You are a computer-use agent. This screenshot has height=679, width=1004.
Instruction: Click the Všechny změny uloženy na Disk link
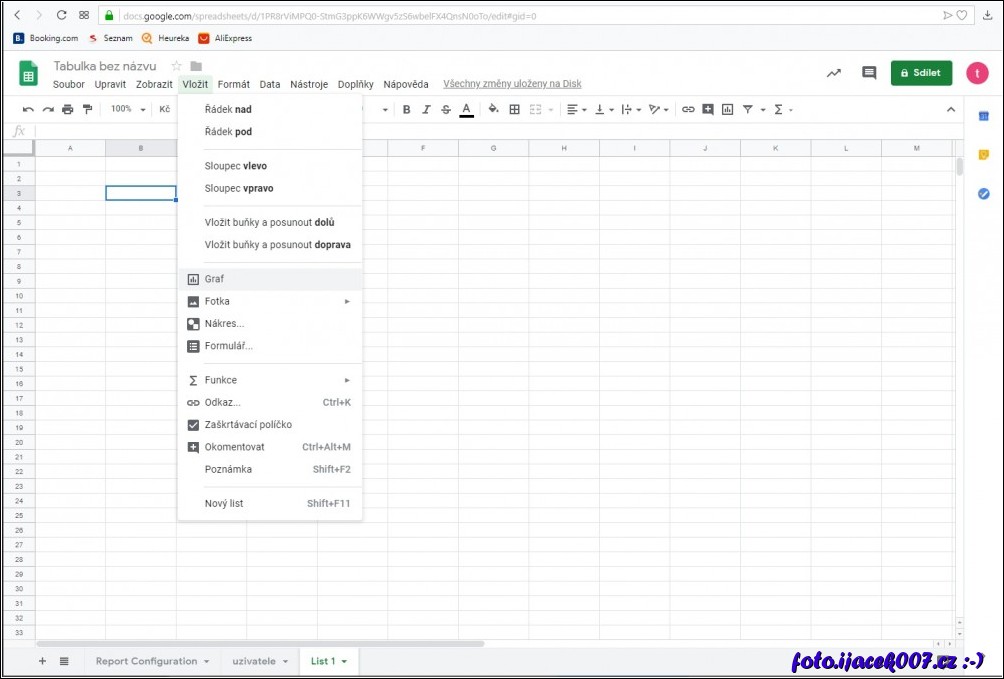click(x=512, y=84)
